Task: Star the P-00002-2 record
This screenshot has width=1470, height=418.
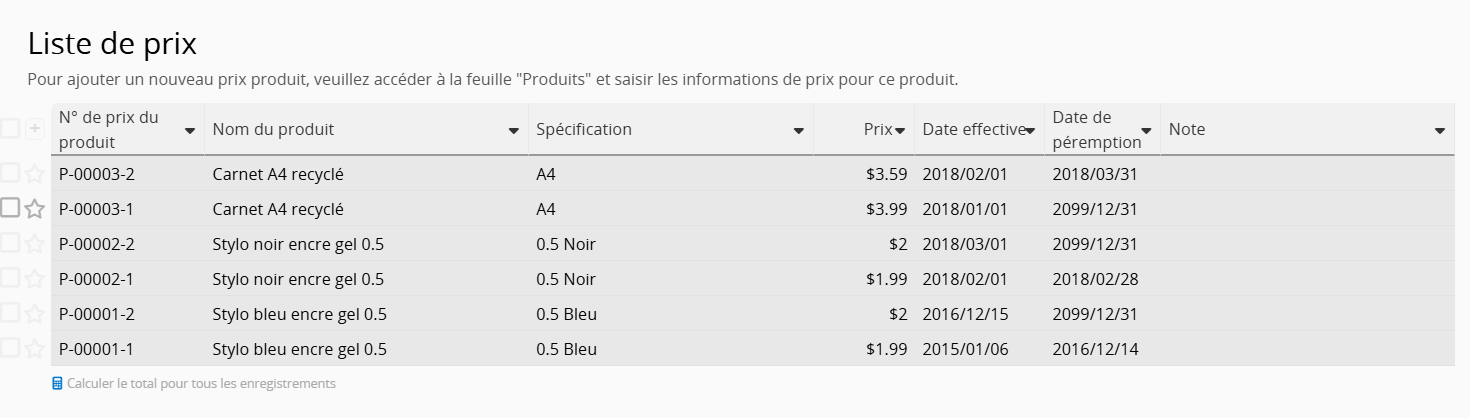Action: coord(35,244)
